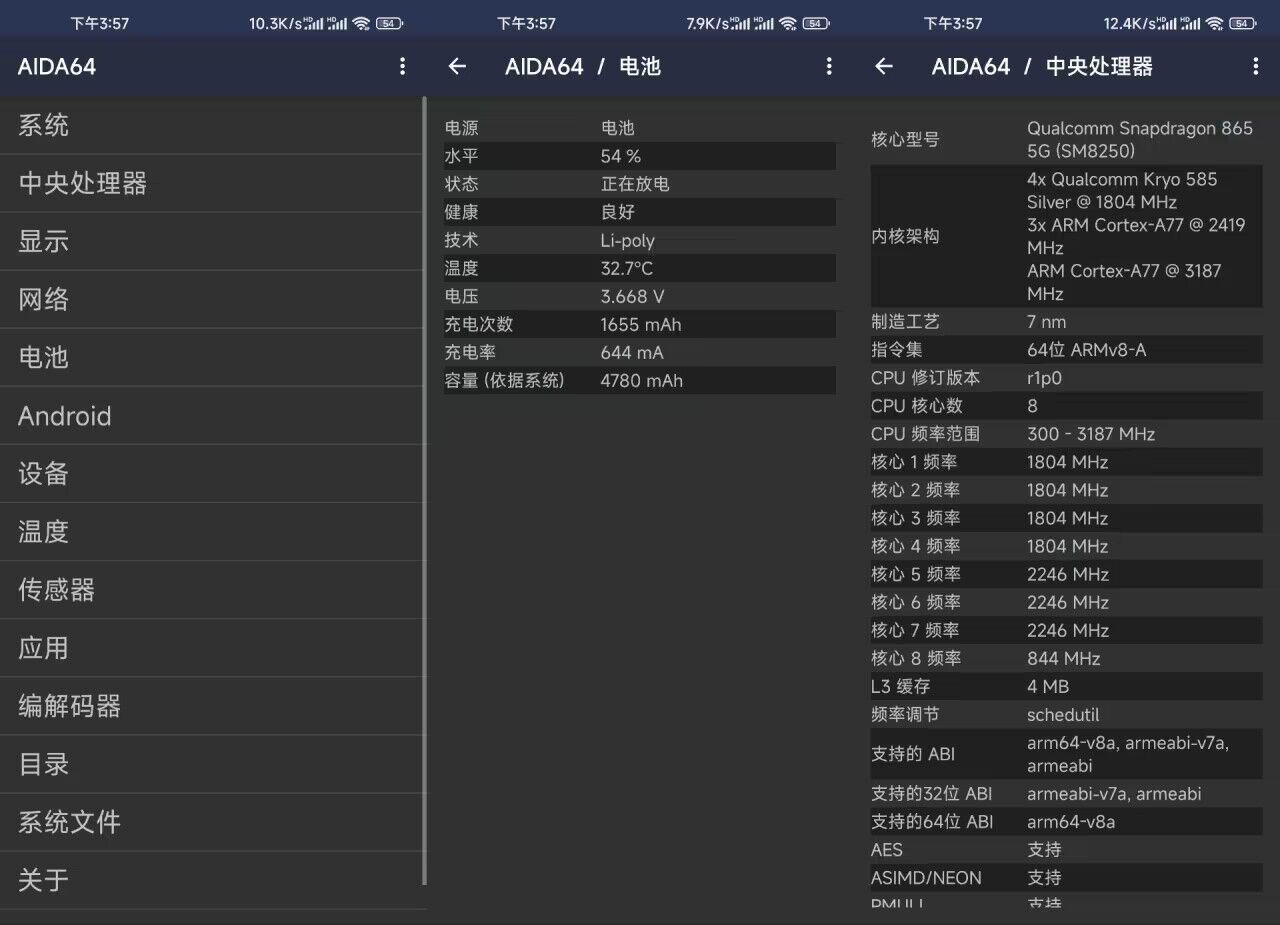Click the AIDA64 title in the main screen header
Viewport: 1280px width, 925px height.
point(57,67)
